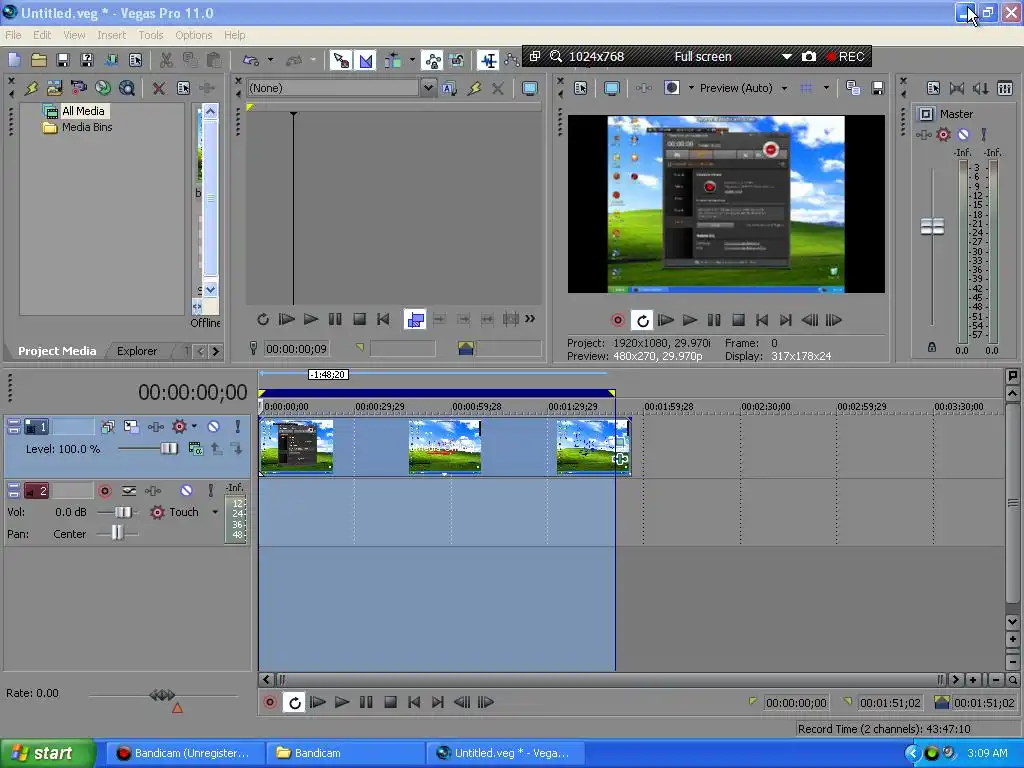Click the Remove selected media X icon

point(159,88)
